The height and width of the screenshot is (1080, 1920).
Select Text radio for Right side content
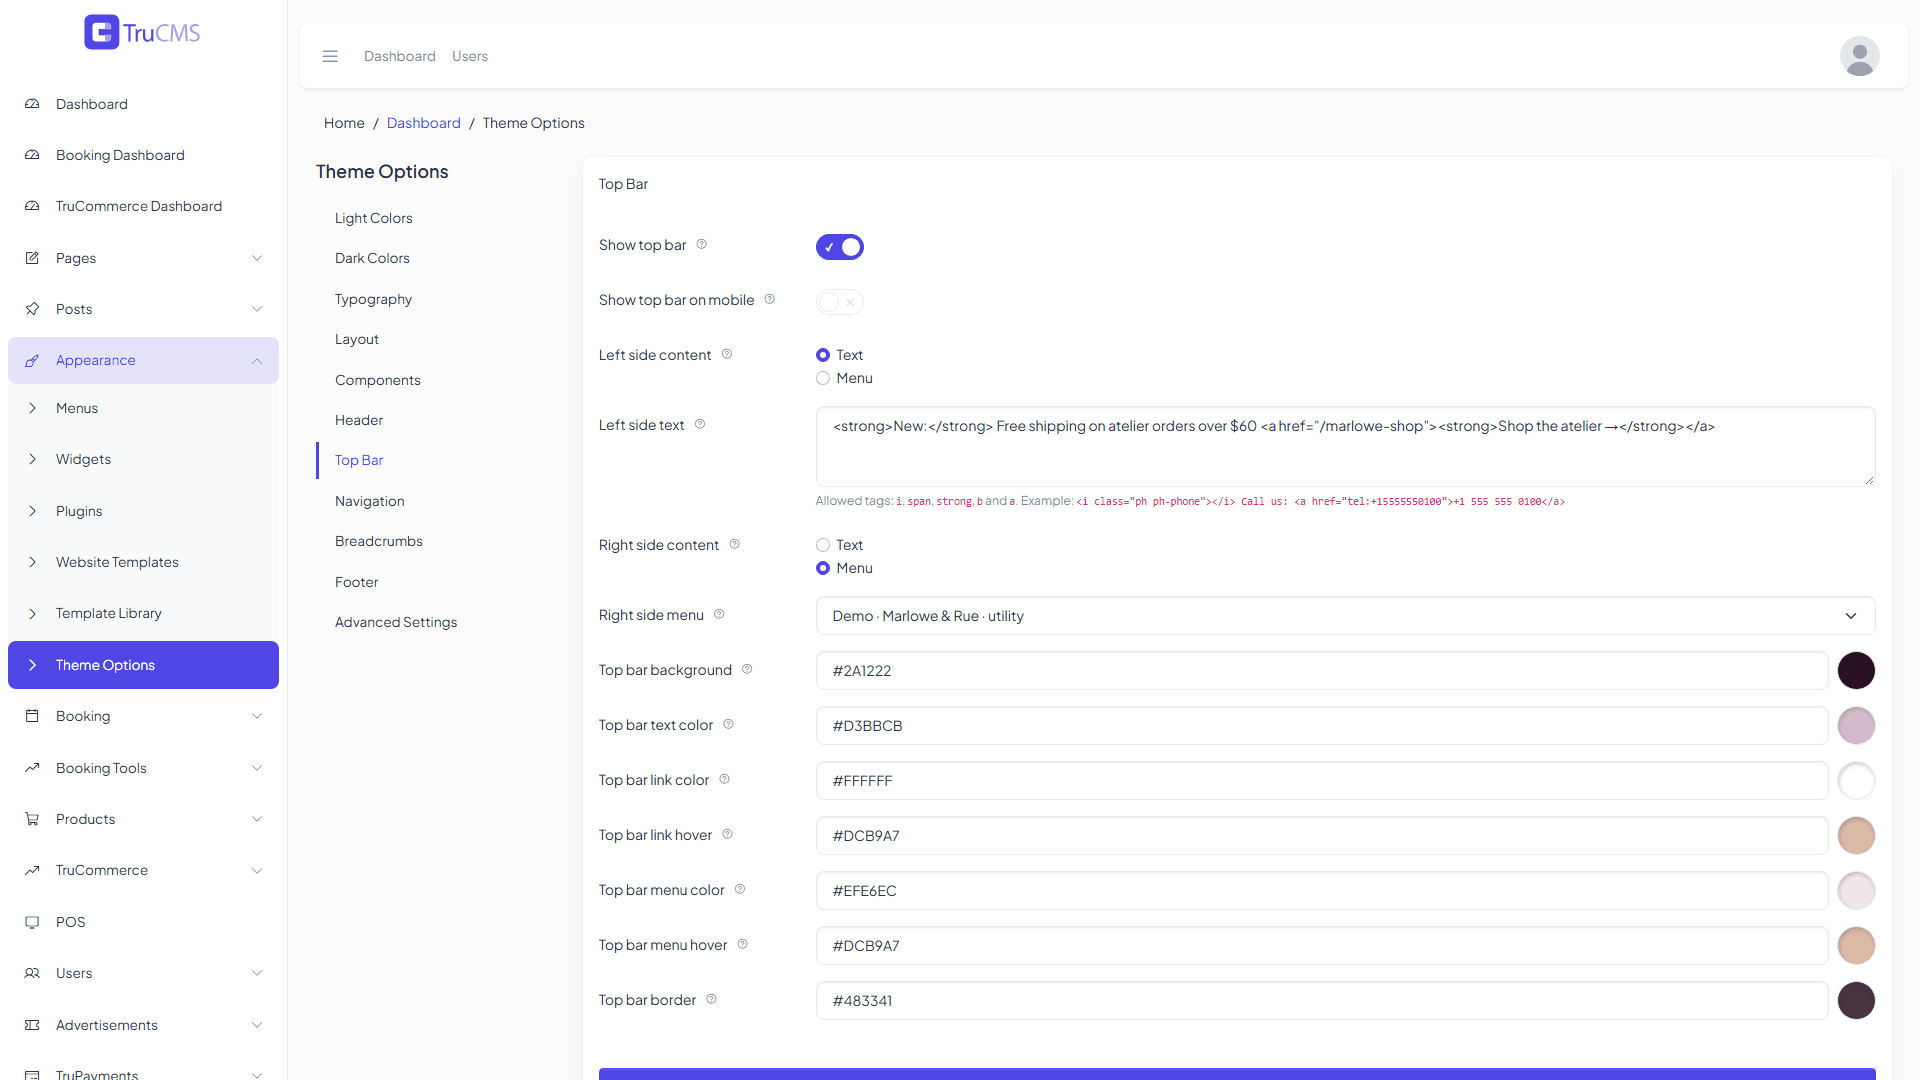coord(823,545)
